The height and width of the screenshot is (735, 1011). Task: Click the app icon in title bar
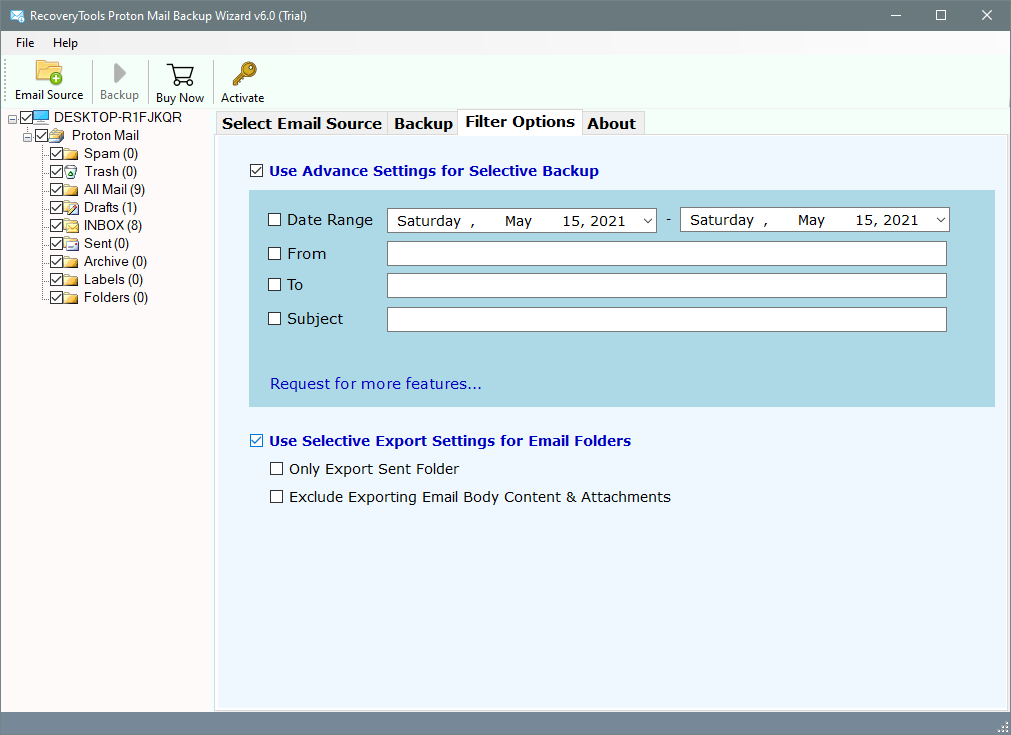(x=17, y=15)
